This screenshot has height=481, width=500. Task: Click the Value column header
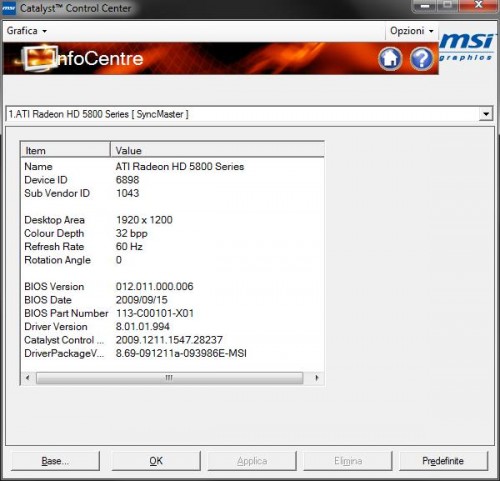point(217,150)
